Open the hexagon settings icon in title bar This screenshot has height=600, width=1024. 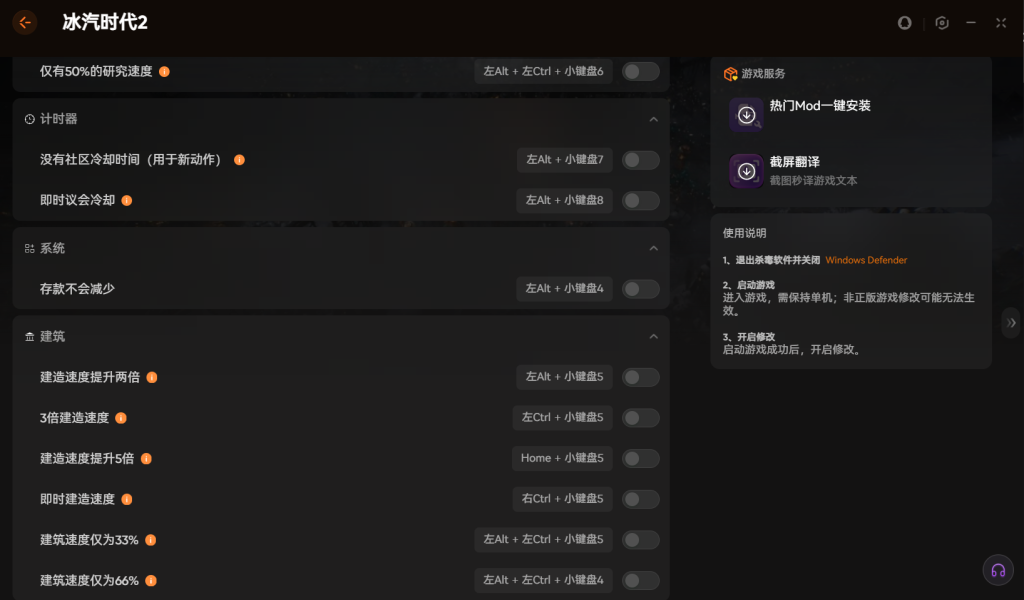(941, 23)
